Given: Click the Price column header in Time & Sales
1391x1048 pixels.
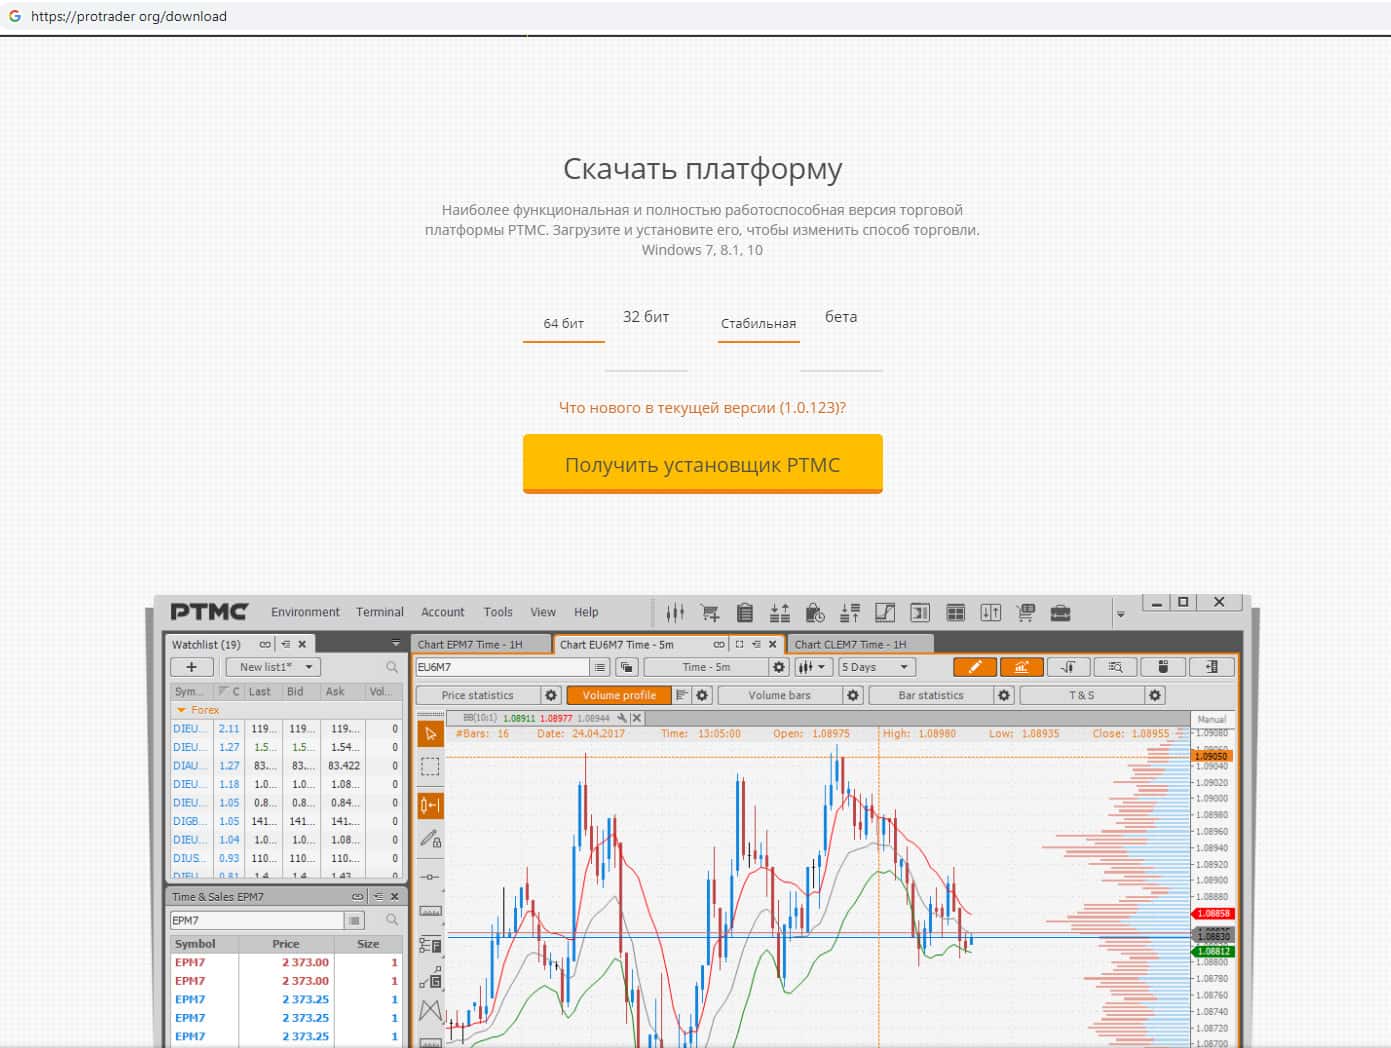Looking at the screenshot, I should click(286, 944).
